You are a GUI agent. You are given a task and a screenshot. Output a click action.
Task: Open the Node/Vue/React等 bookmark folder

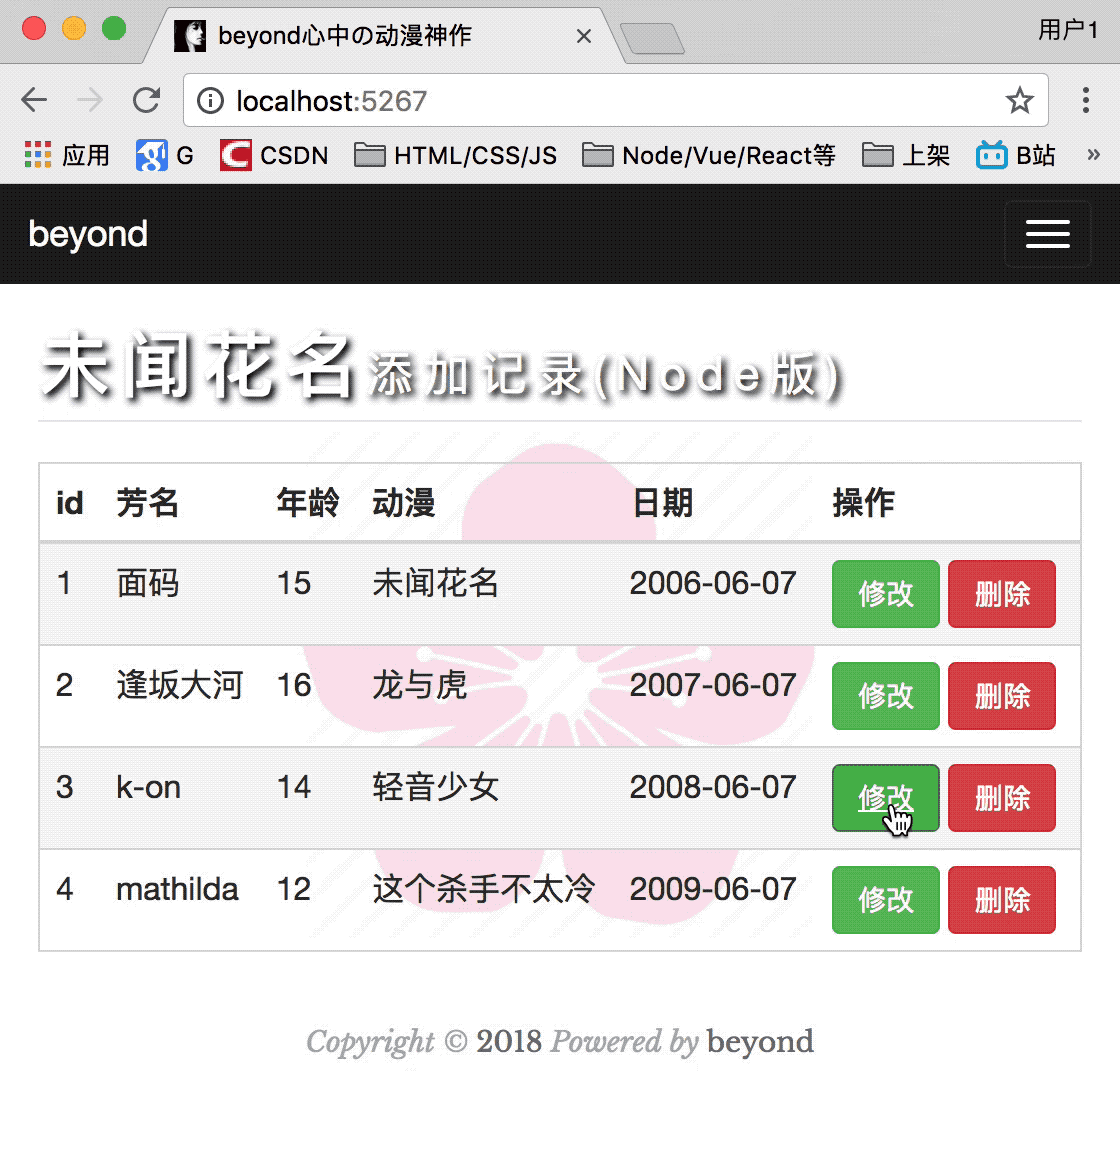(x=709, y=155)
